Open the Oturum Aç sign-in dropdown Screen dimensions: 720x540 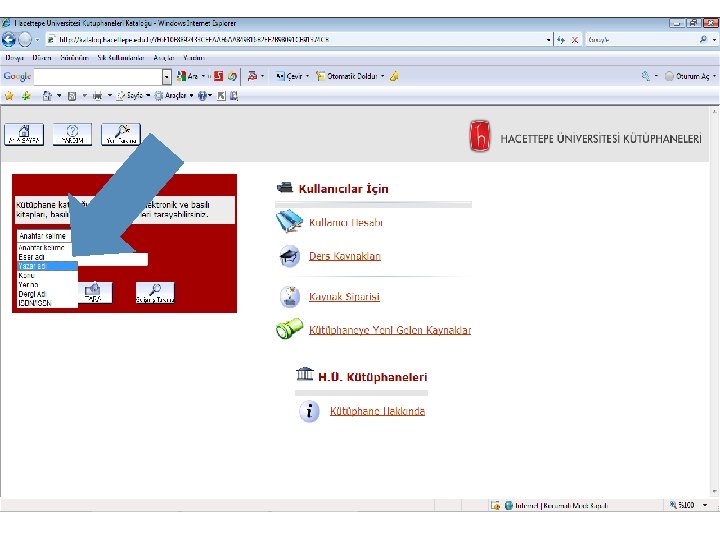coord(691,76)
